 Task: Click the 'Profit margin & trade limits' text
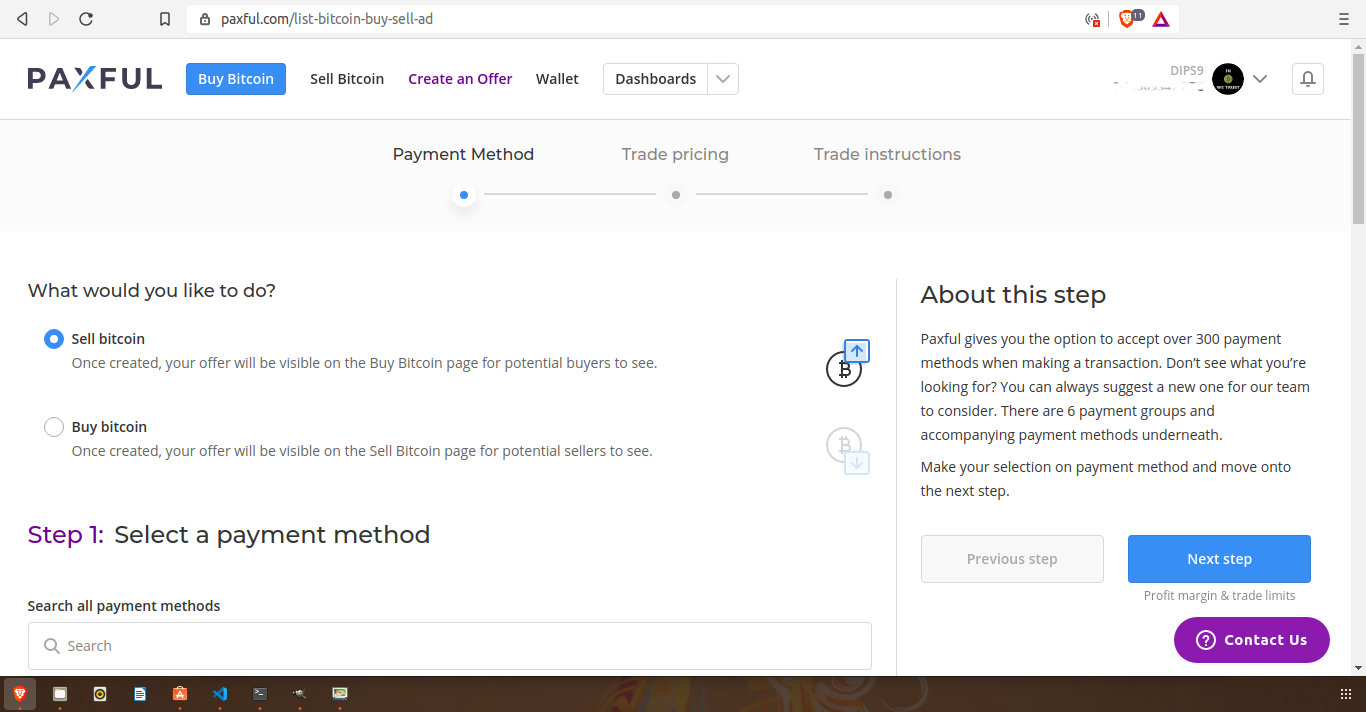click(1219, 595)
